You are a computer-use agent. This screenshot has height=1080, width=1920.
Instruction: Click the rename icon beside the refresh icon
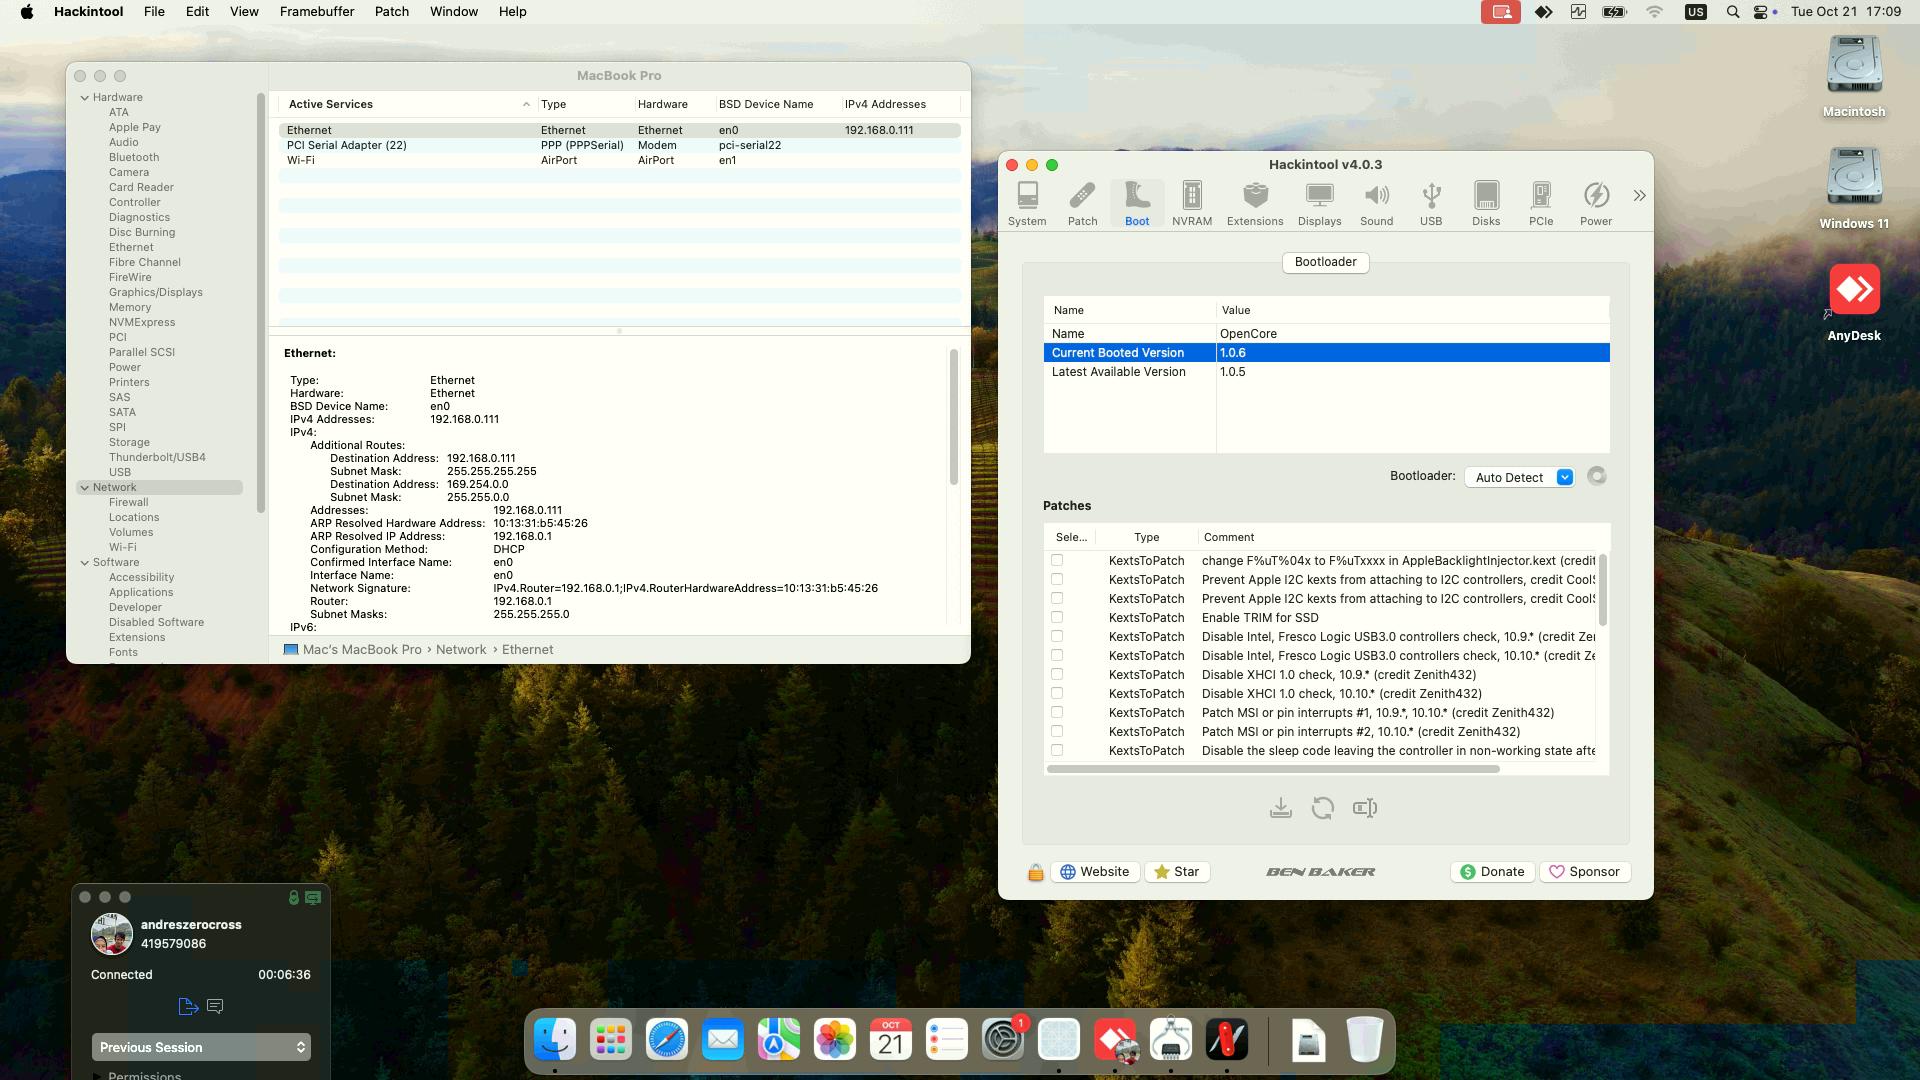click(x=1365, y=808)
